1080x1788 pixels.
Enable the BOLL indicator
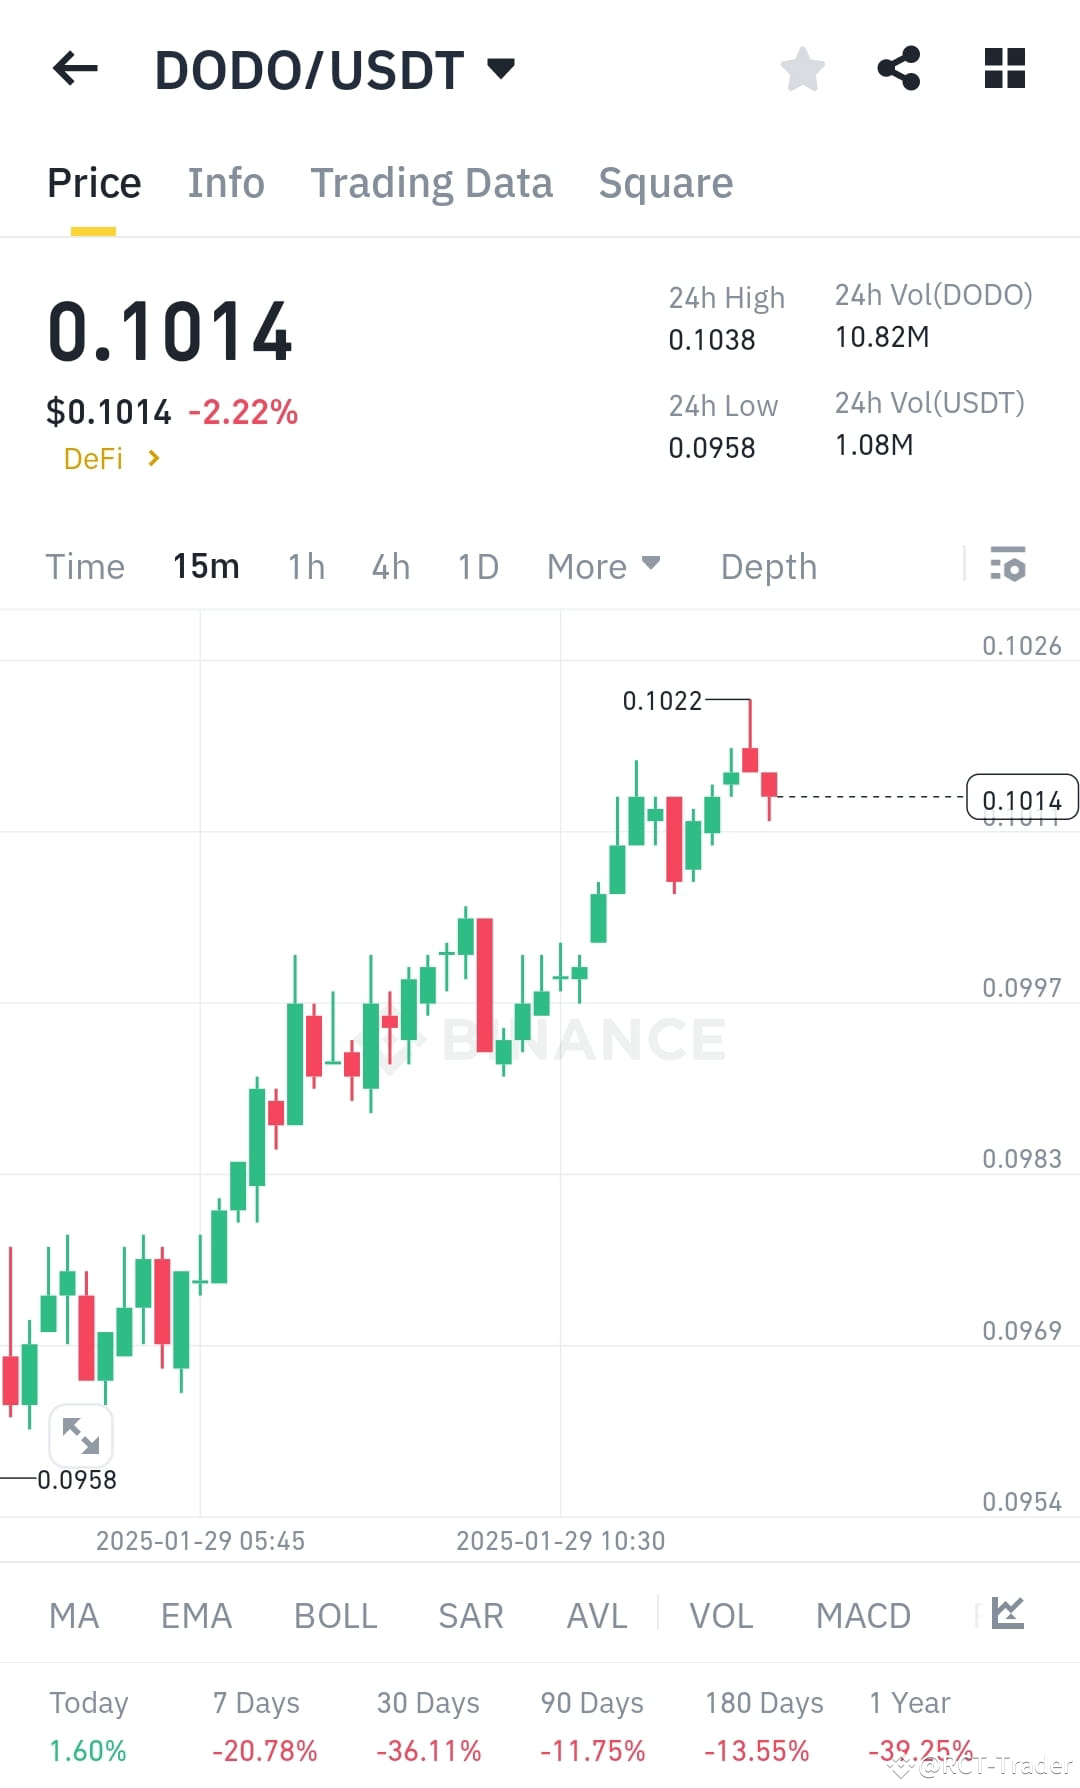pyautogui.click(x=334, y=1614)
